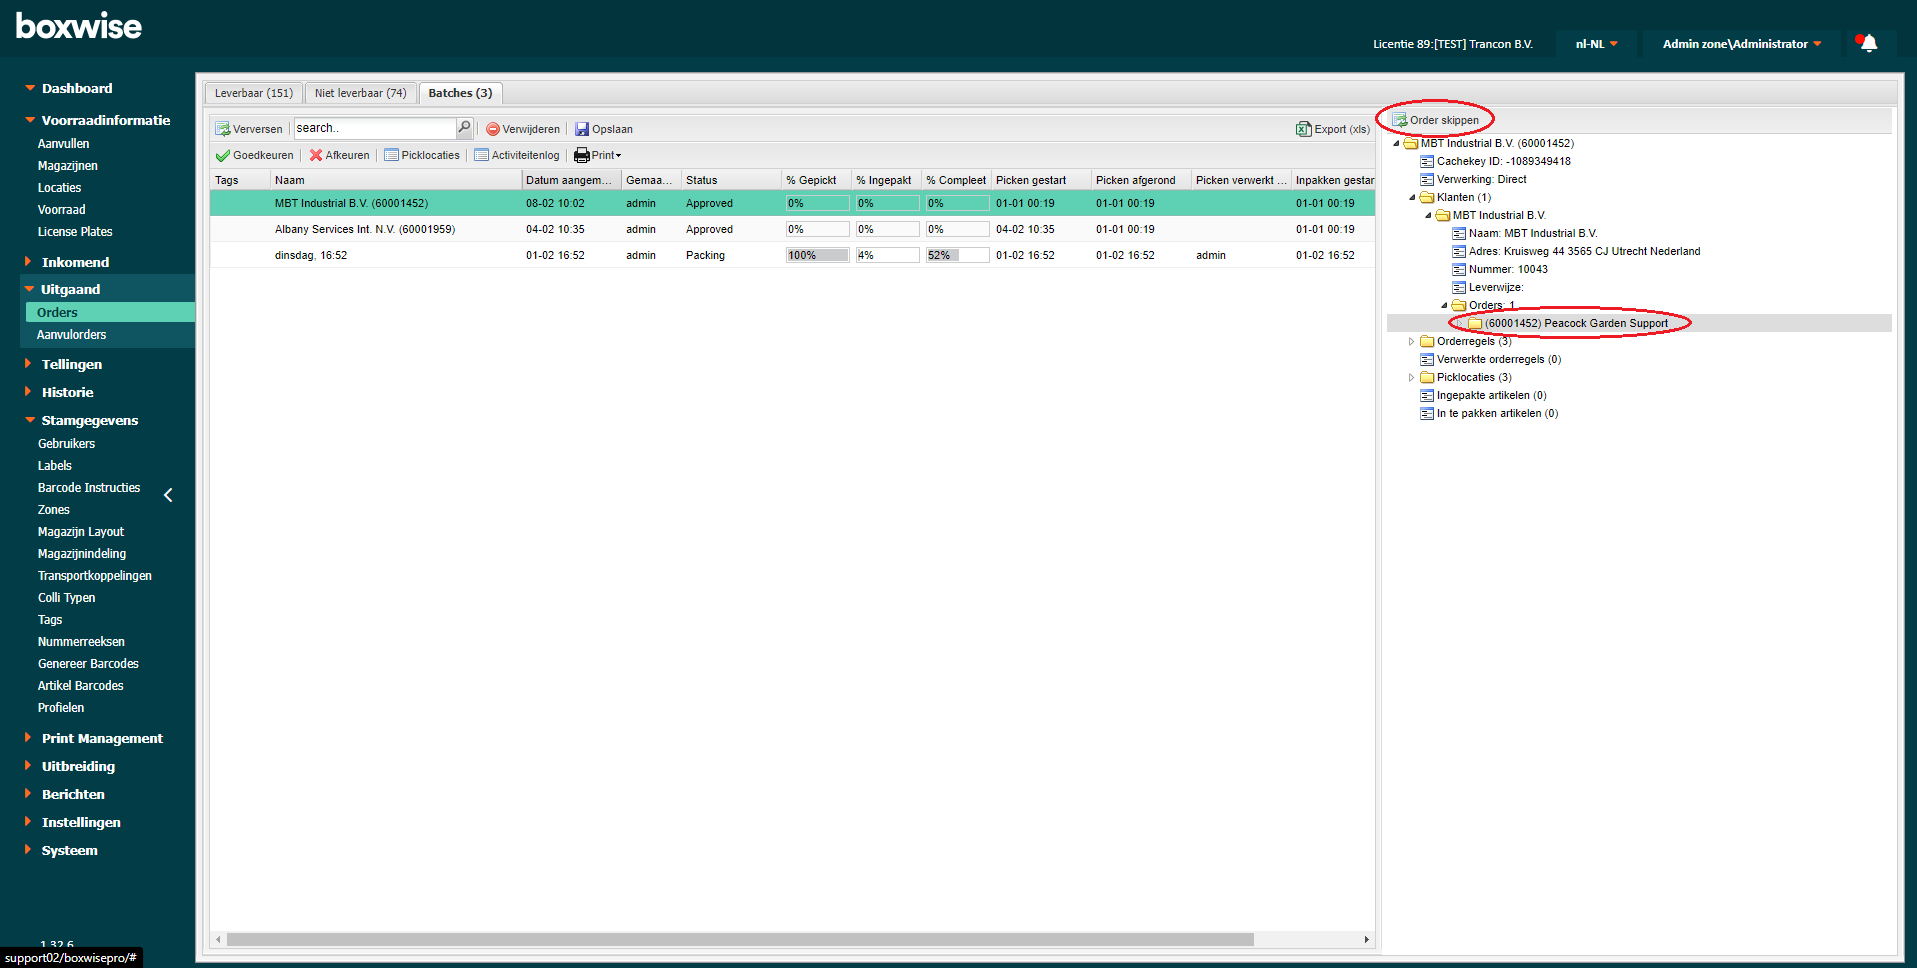
Task: Click the Order skippen button
Action: pyautogui.click(x=1435, y=120)
